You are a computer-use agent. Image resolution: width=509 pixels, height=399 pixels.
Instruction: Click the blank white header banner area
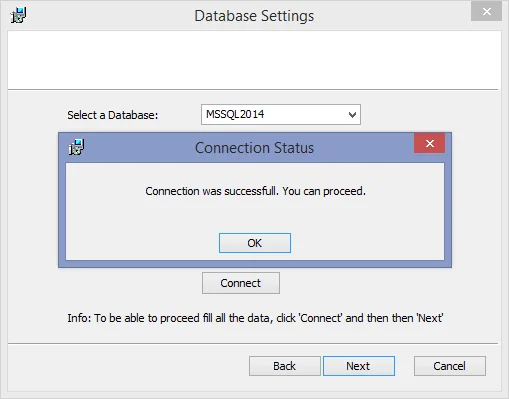point(254,60)
